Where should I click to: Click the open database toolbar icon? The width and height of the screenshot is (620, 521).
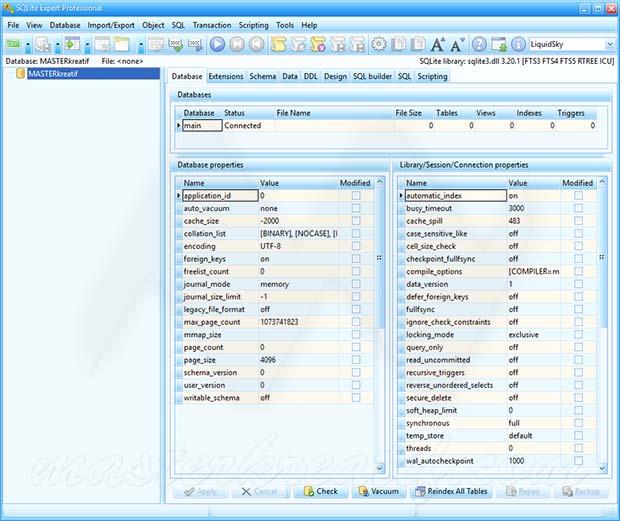click(x=42, y=44)
